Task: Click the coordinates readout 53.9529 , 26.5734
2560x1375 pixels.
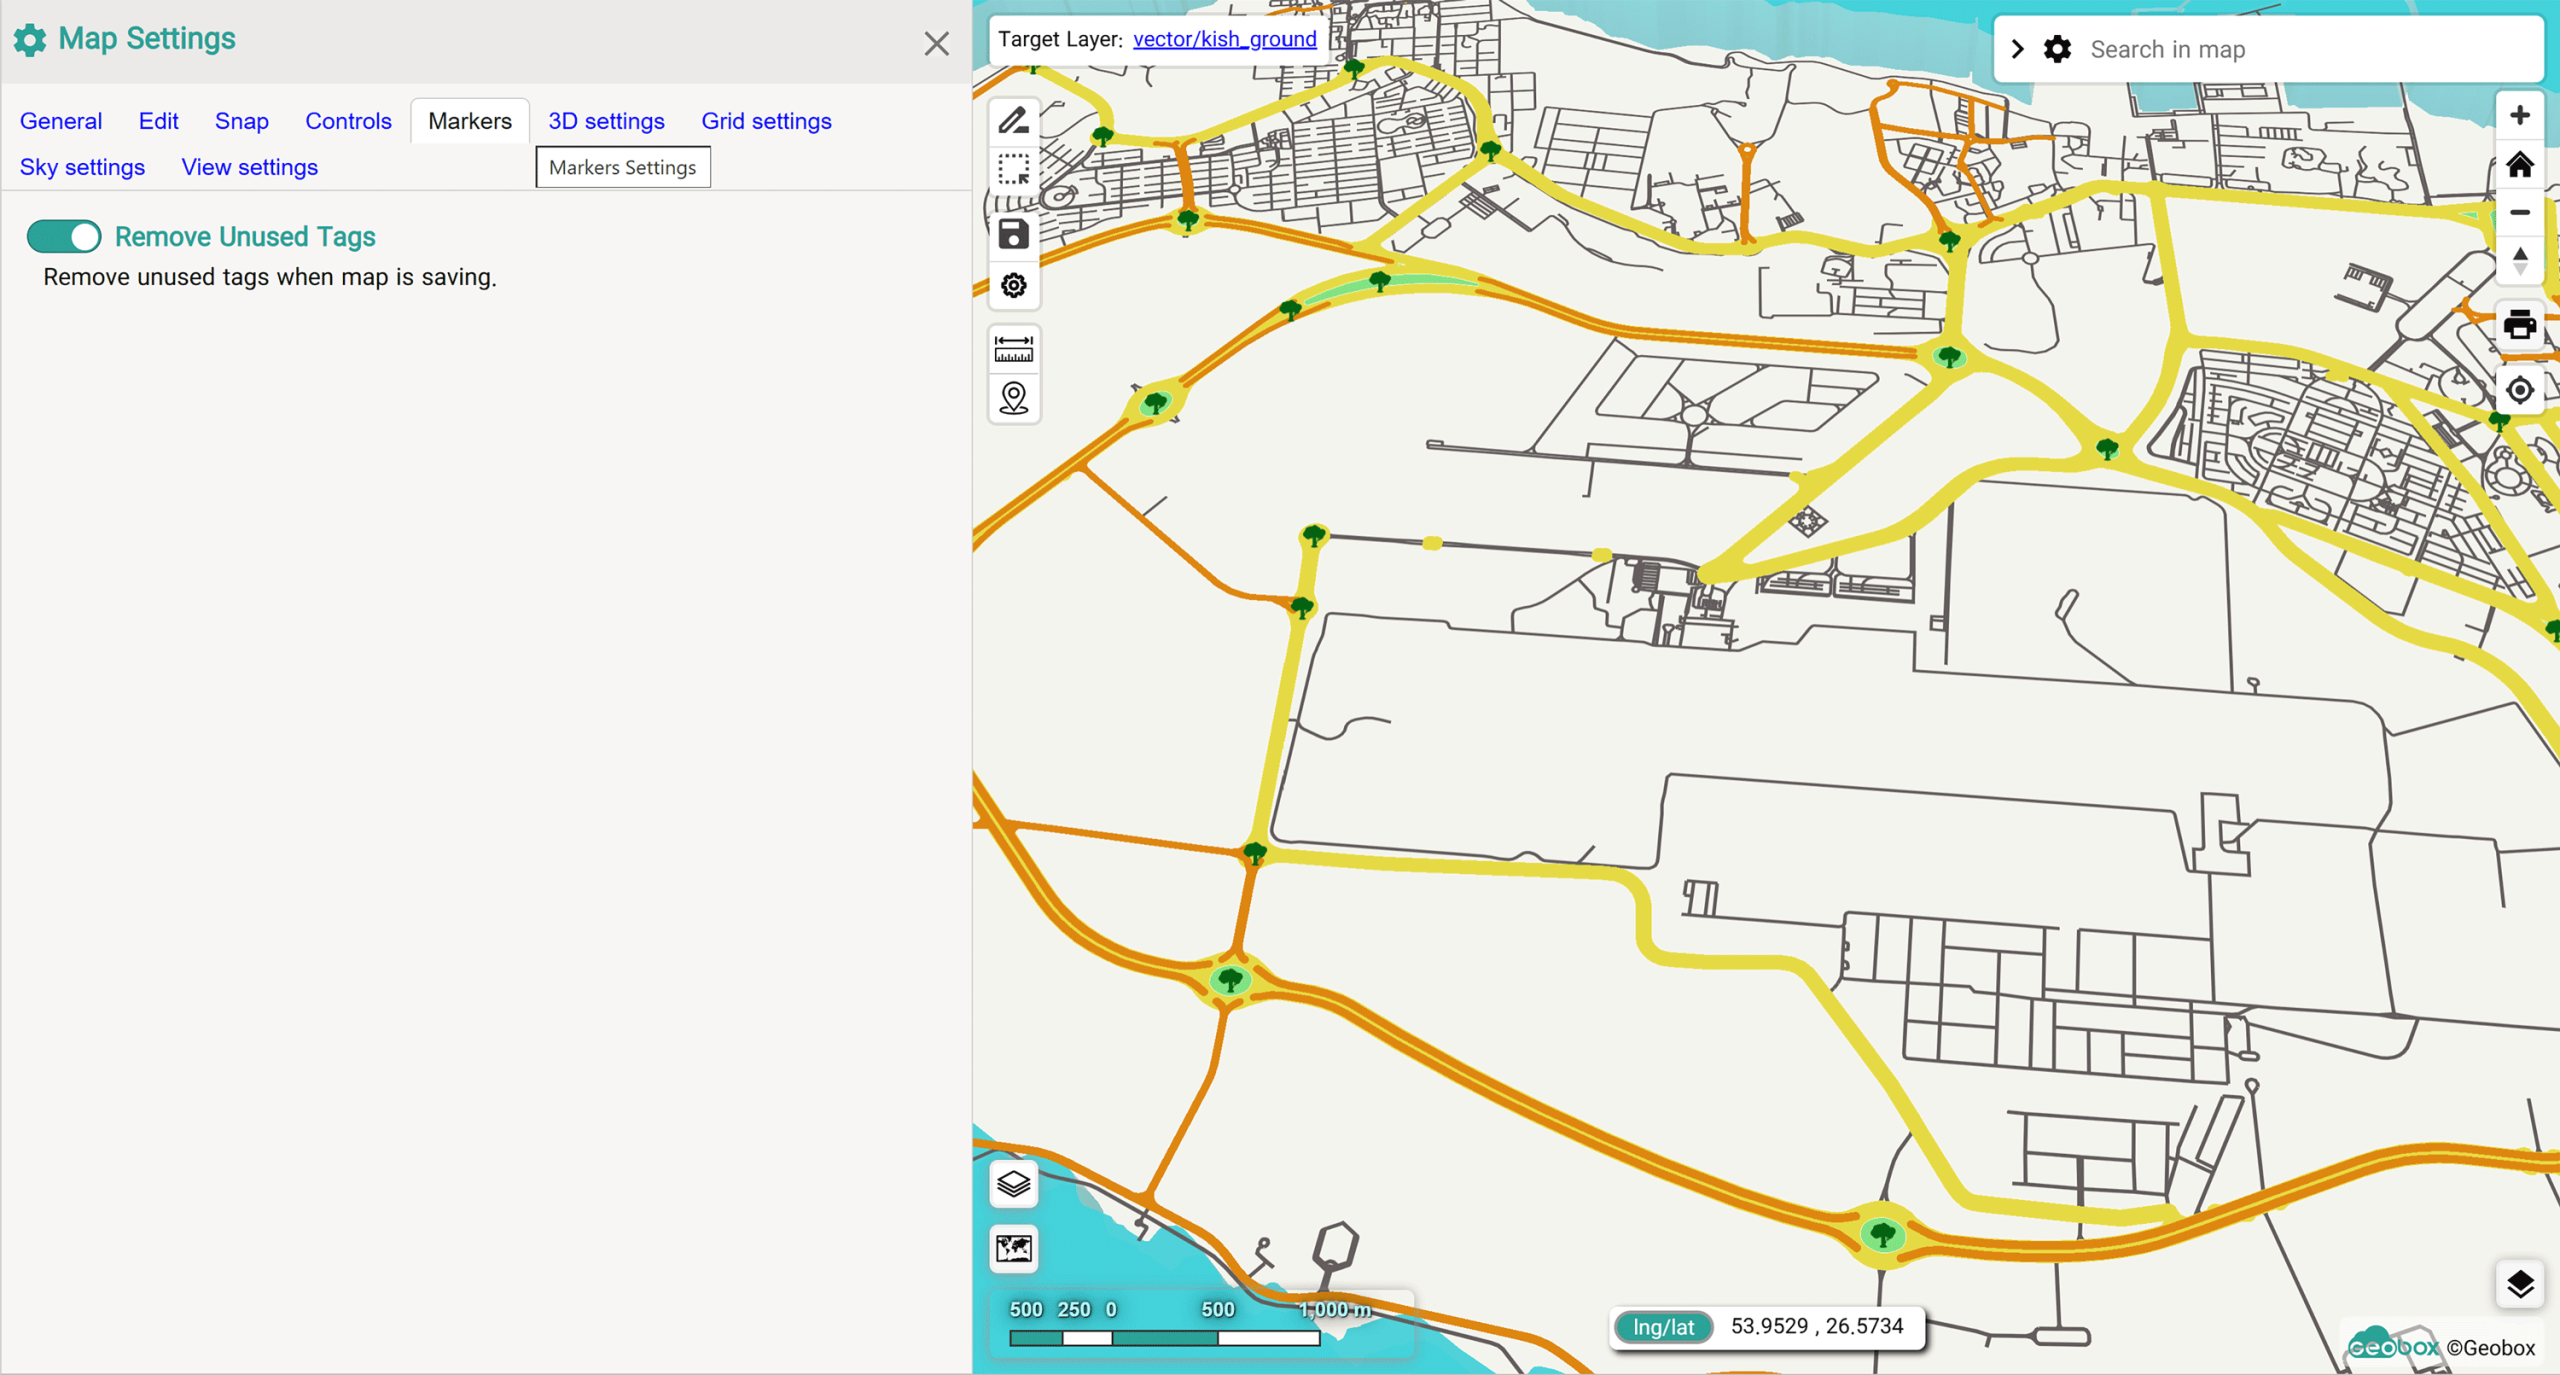Action: click(1817, 1326)
